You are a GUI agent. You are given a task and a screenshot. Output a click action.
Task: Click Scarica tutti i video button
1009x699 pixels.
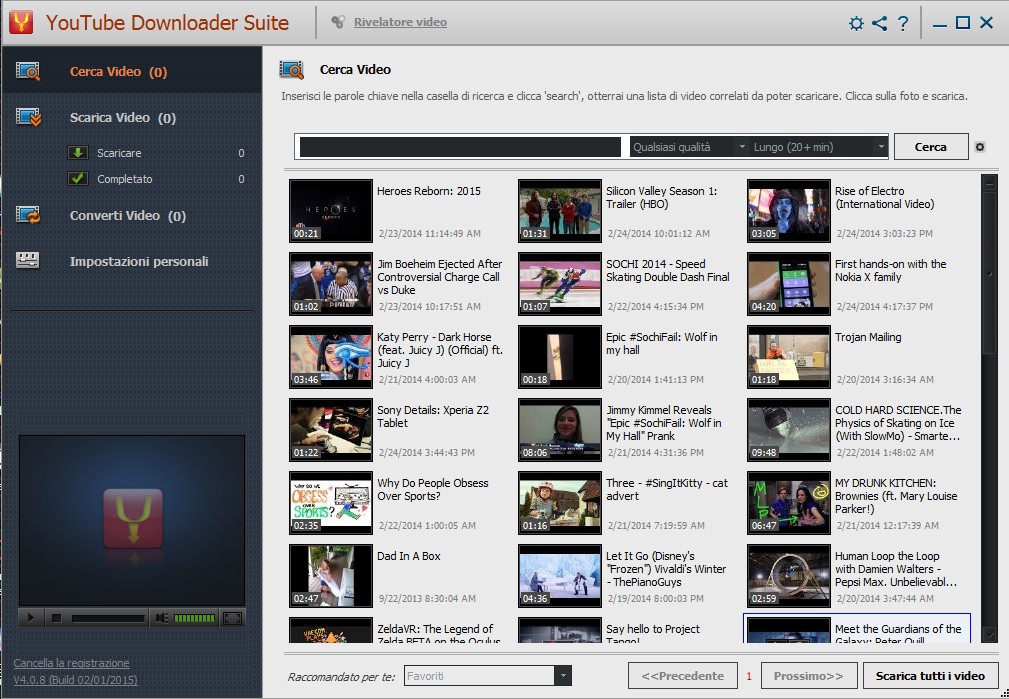[930, 676]
